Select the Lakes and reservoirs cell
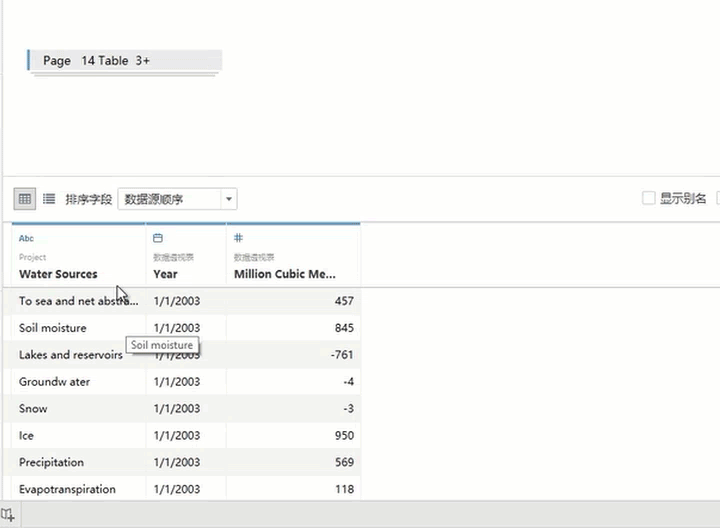This screenshot has width=720, height=528. coord(70,355)
